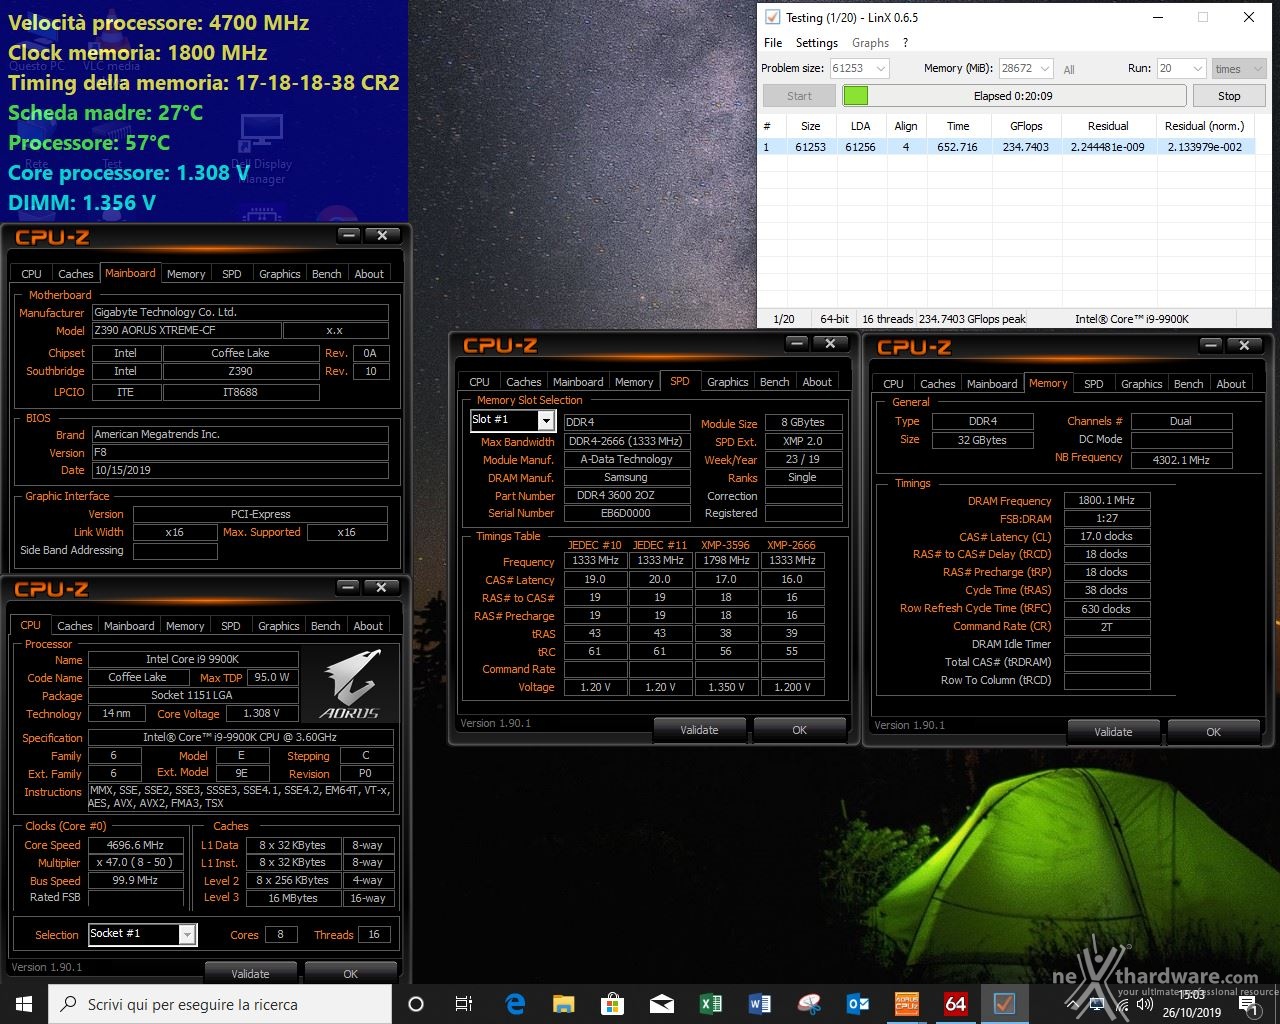Click the AORUS logo in CPU-Z
Screen dimensions: 1280x1024
click(349, 685)
